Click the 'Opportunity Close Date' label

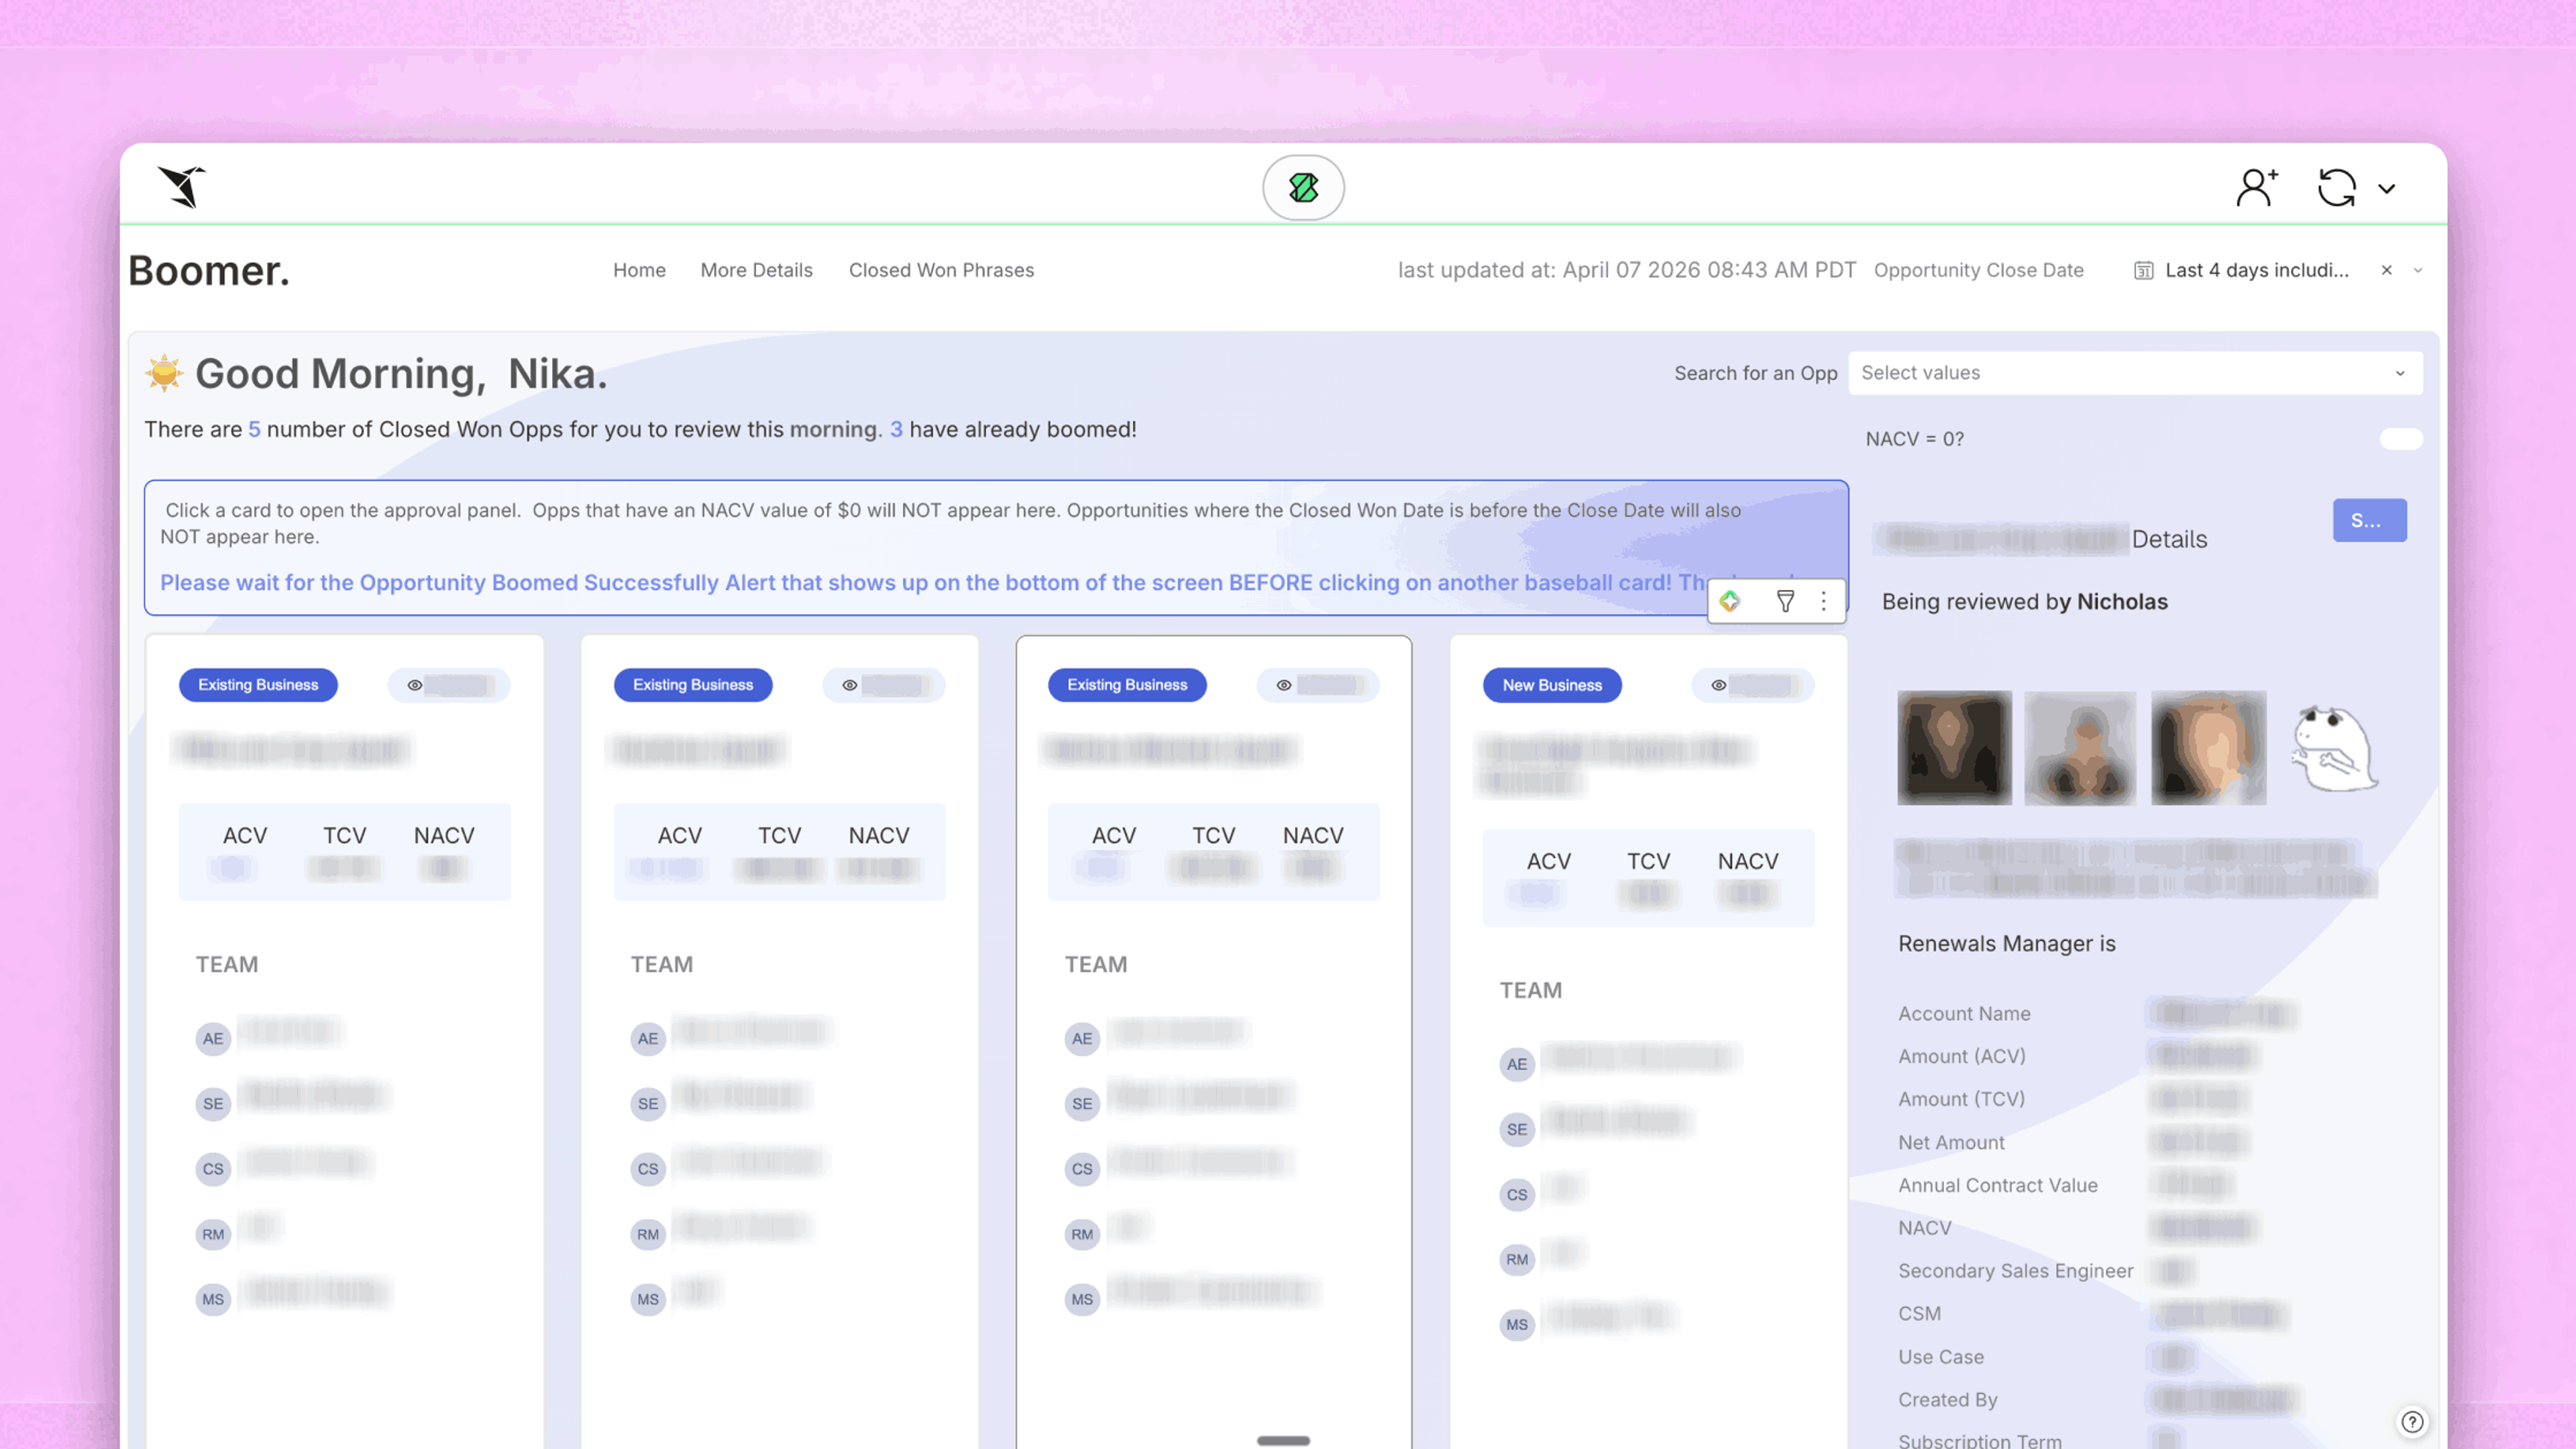(1979, 270)
